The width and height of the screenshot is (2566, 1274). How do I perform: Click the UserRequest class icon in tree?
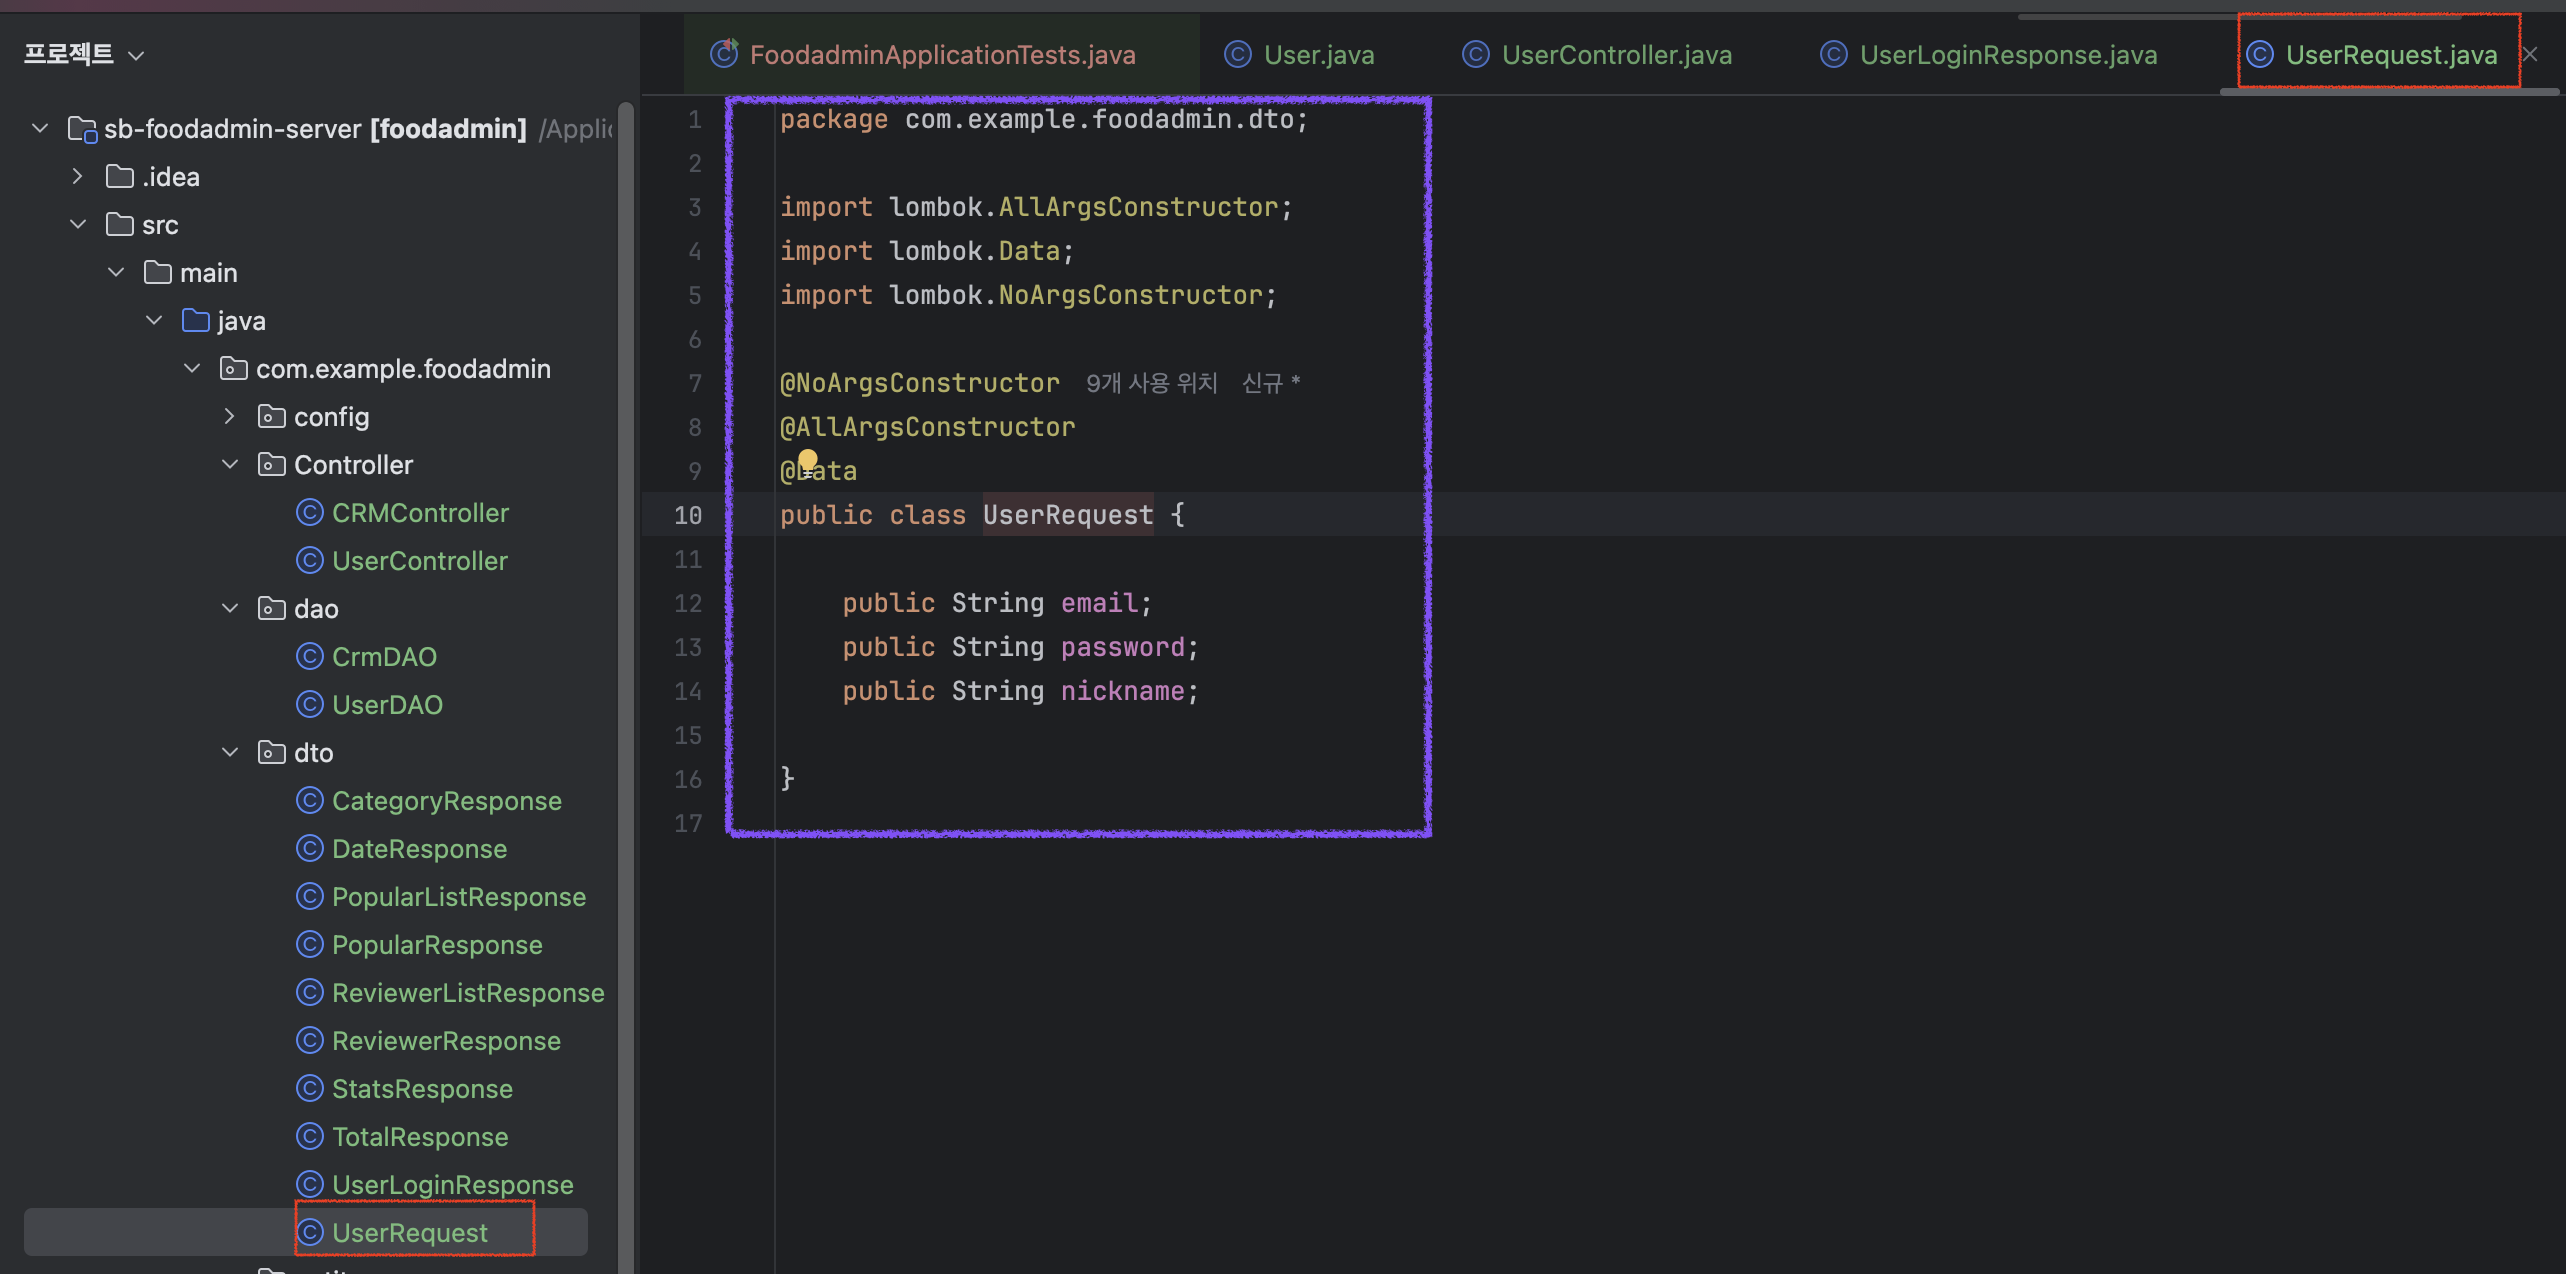310,1232
